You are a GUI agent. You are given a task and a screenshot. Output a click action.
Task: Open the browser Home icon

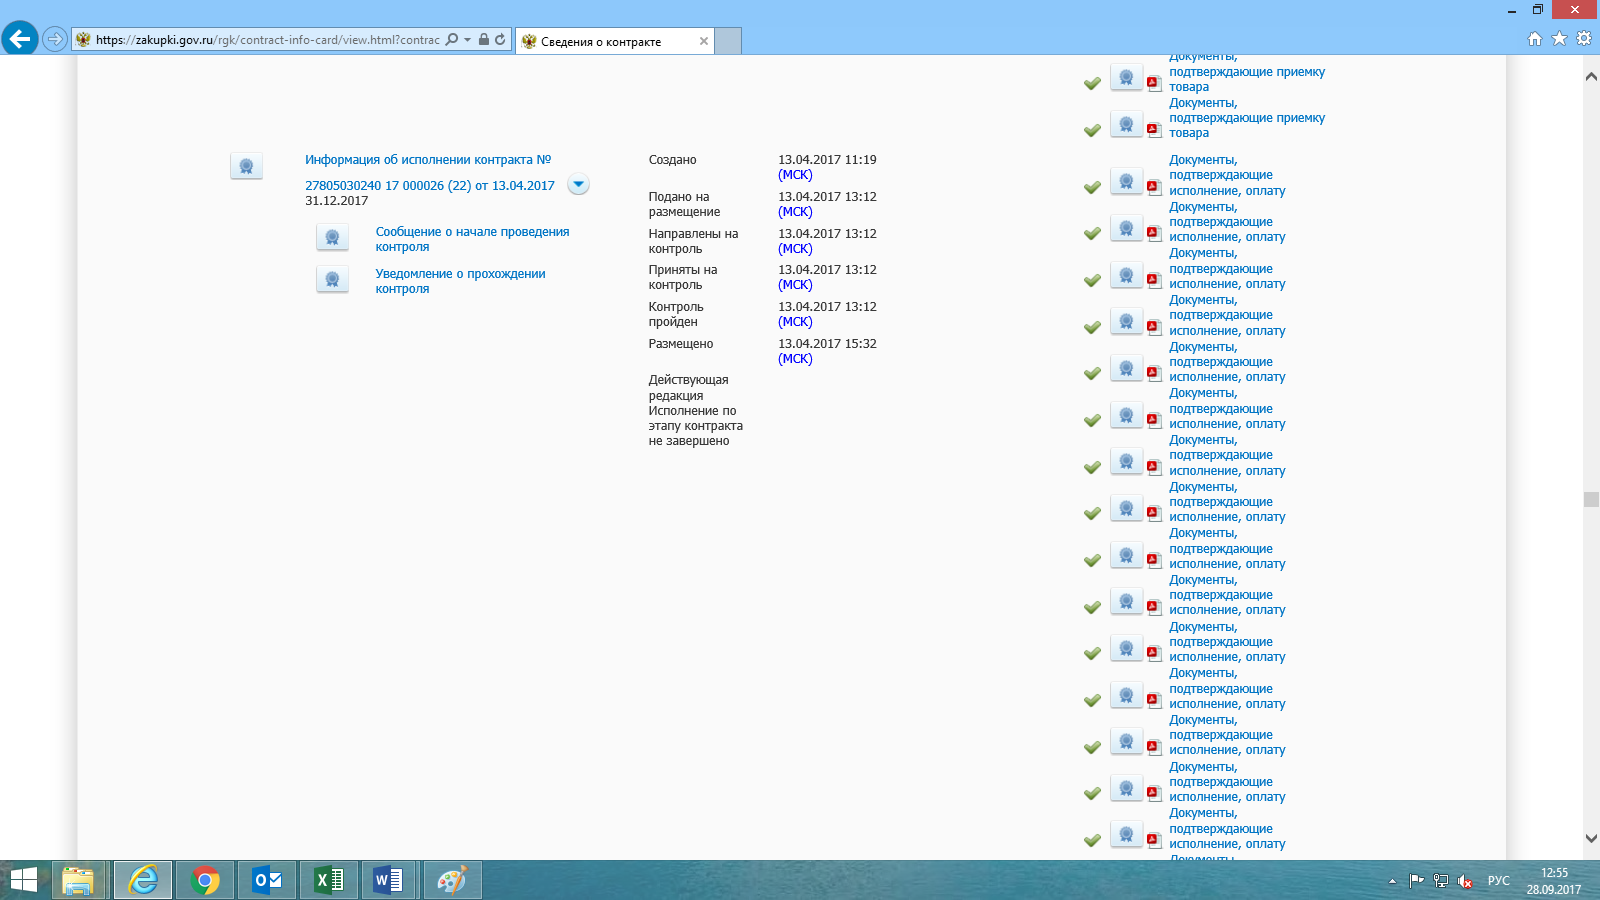1535,39
